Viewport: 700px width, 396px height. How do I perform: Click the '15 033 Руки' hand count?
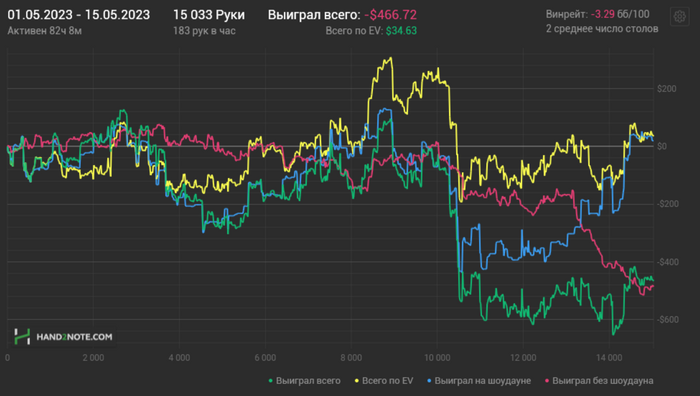click(209, 15)
